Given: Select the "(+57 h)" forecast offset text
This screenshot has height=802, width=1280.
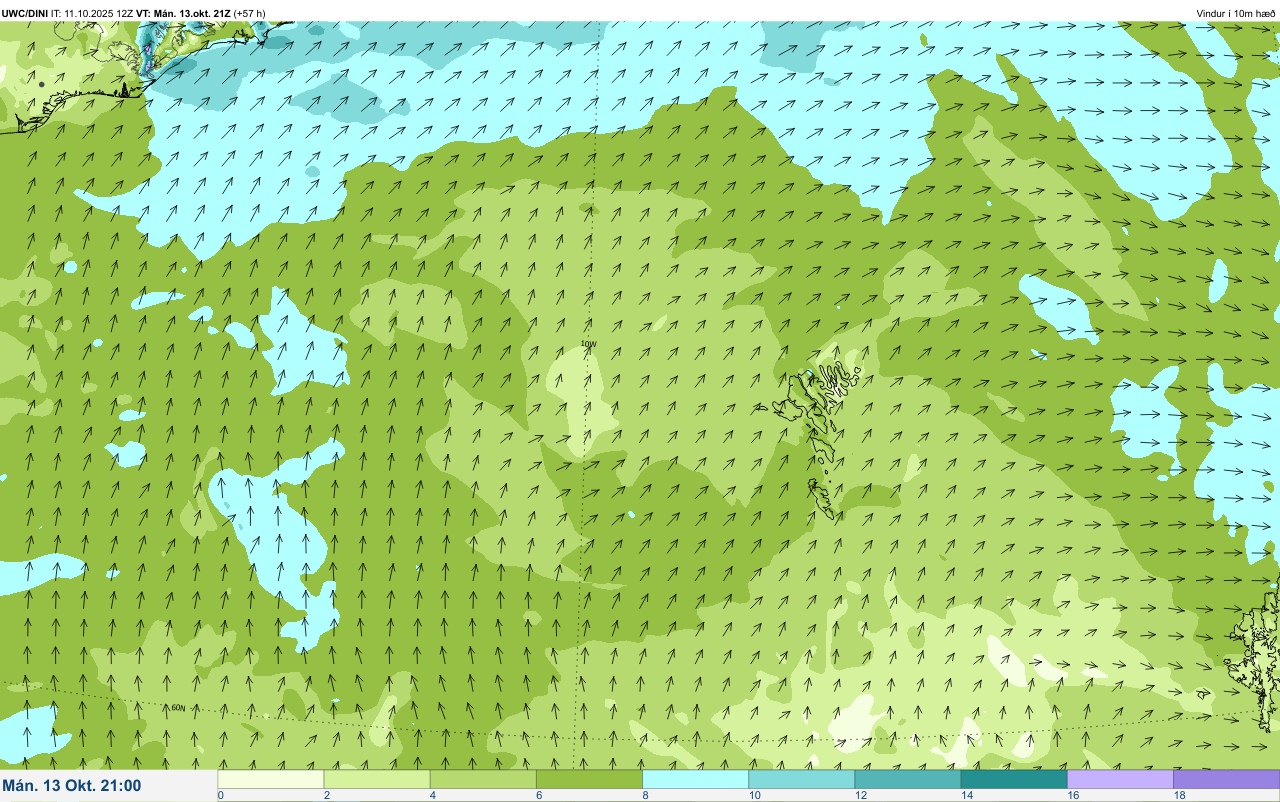Looking at the screenshot, I should [x=248, y=13].
